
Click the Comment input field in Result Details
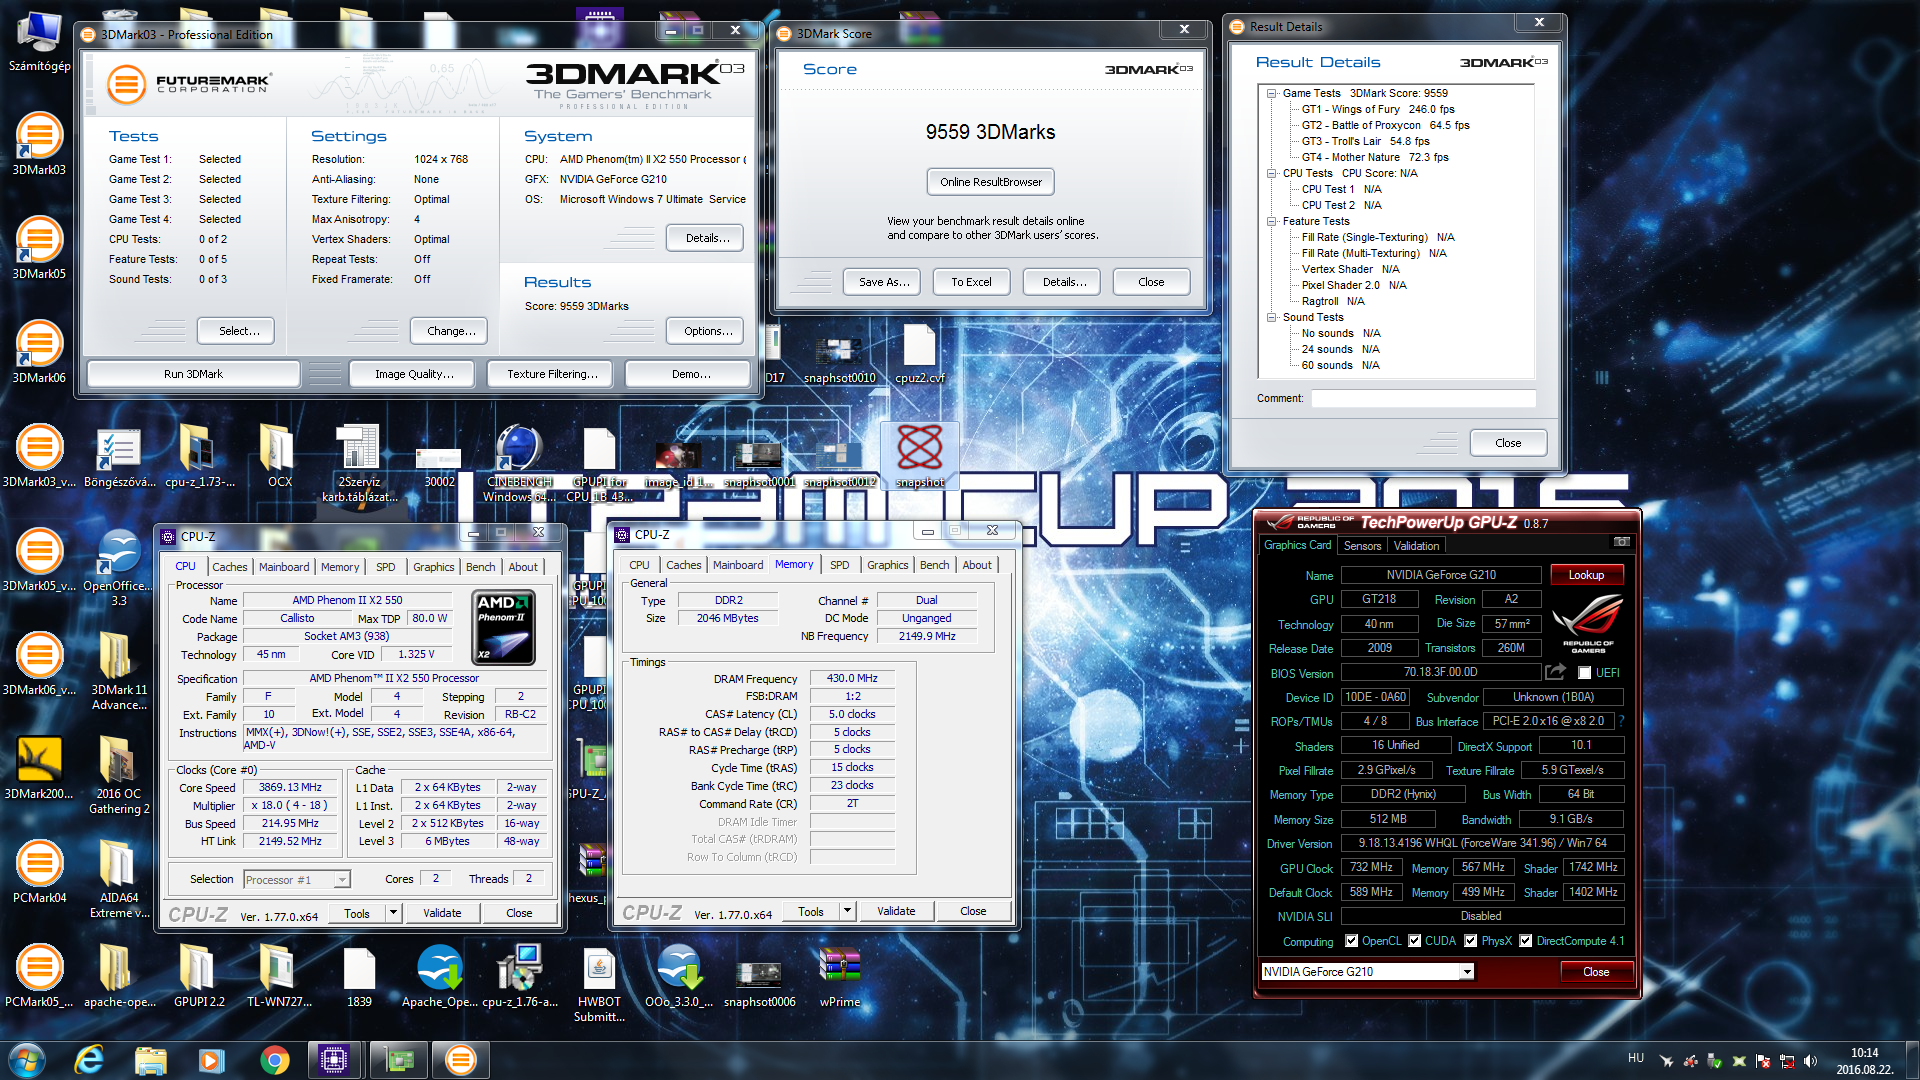point(1424,398)
